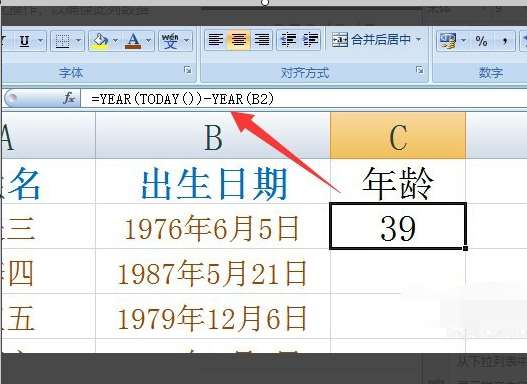The width and height of the screenshot is (527, 384).
Task: Align text right in the cell
Action: coord(261,40)
